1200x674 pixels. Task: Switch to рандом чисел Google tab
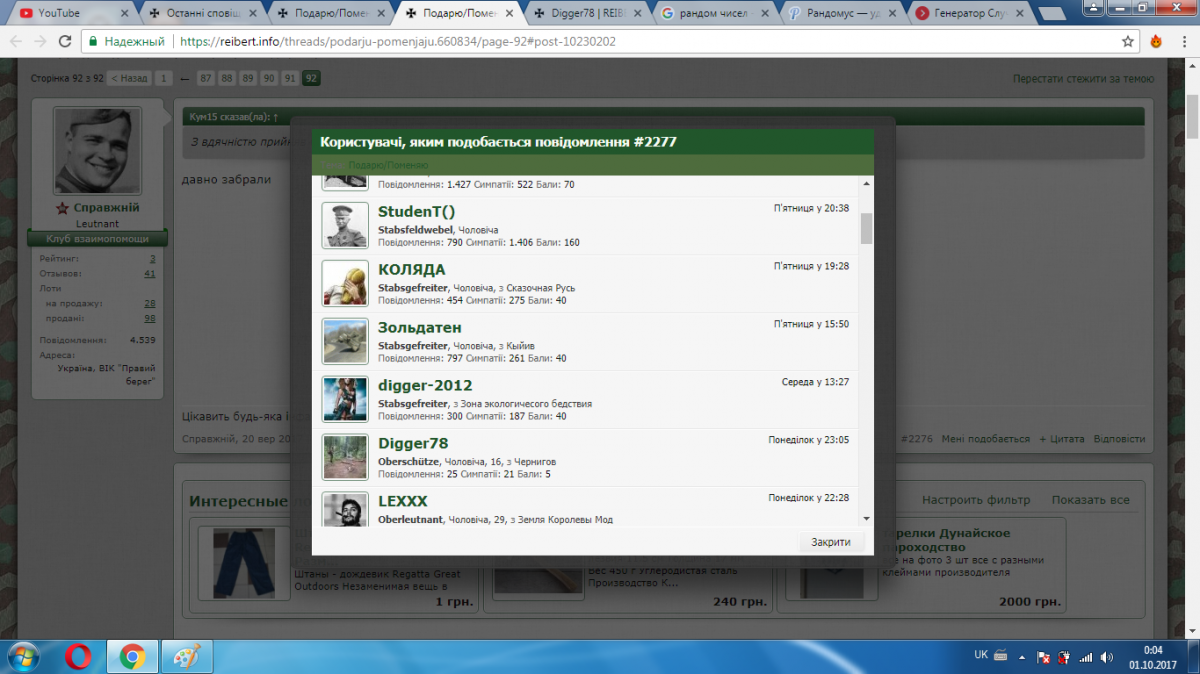coord(715,13)
